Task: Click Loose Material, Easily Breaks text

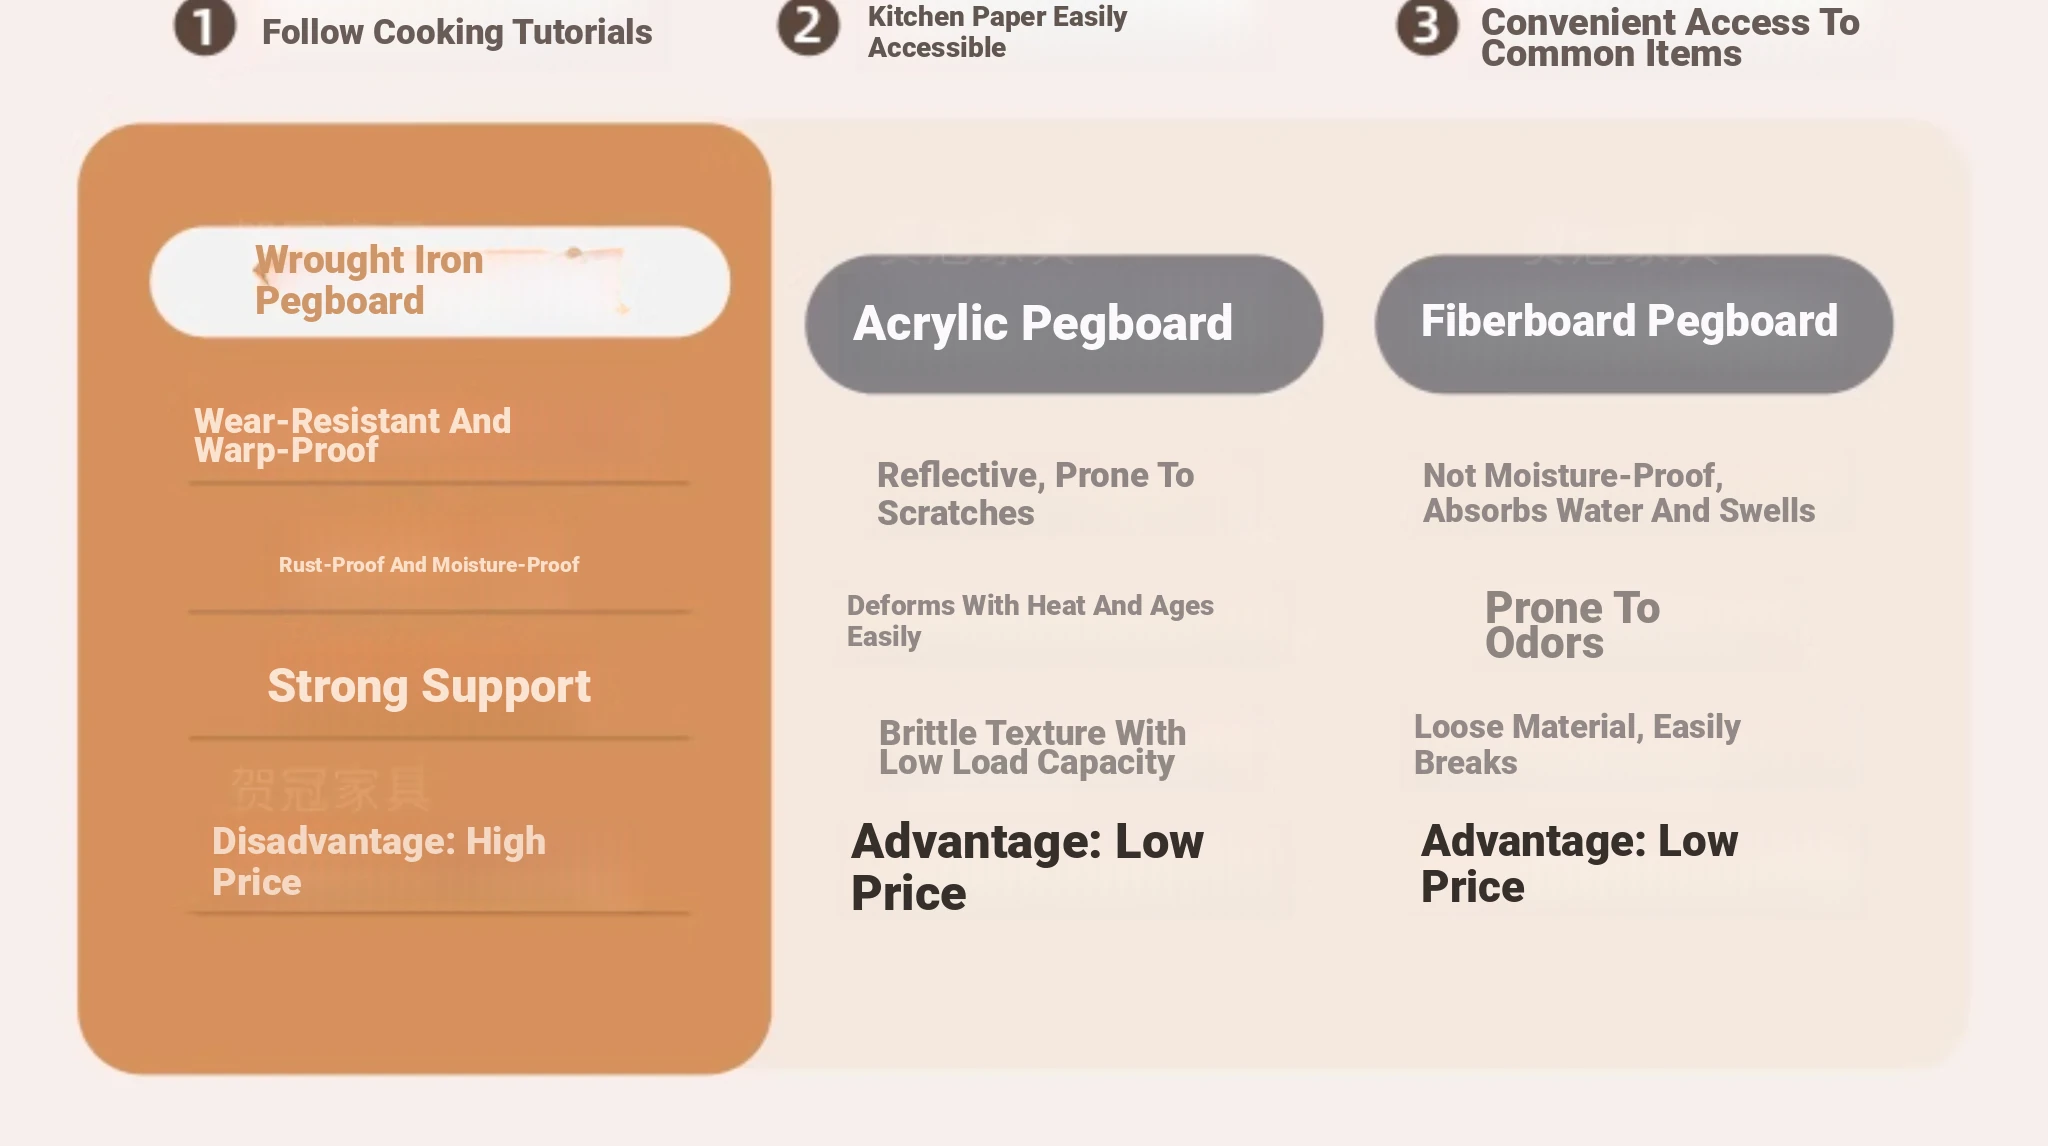Action: 1577,744
